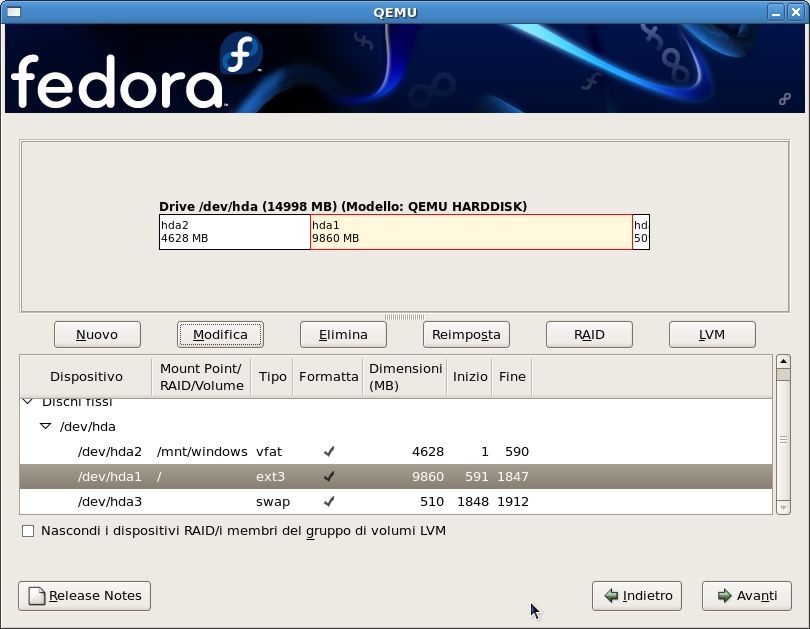Sort by the Dispositivo column header

point(86,376)
